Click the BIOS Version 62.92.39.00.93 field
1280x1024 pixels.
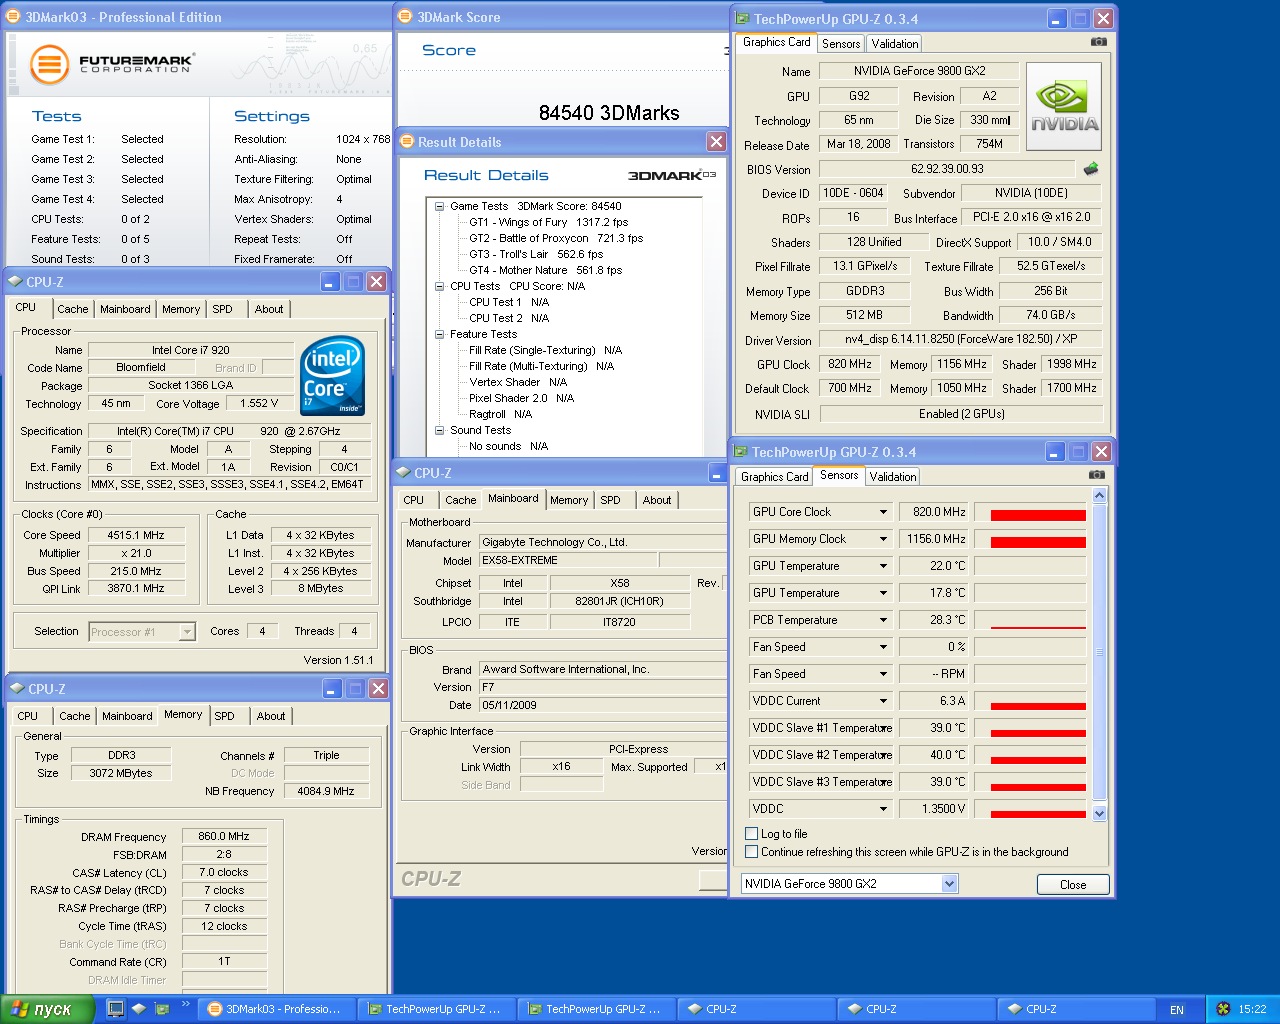[947, 169]
